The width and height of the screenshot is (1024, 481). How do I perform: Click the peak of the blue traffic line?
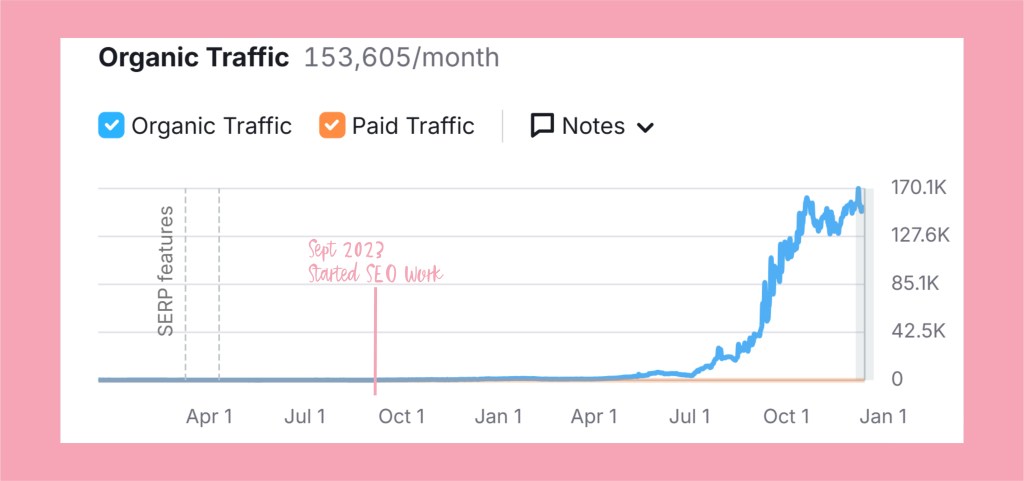click(x=858, y=189)
